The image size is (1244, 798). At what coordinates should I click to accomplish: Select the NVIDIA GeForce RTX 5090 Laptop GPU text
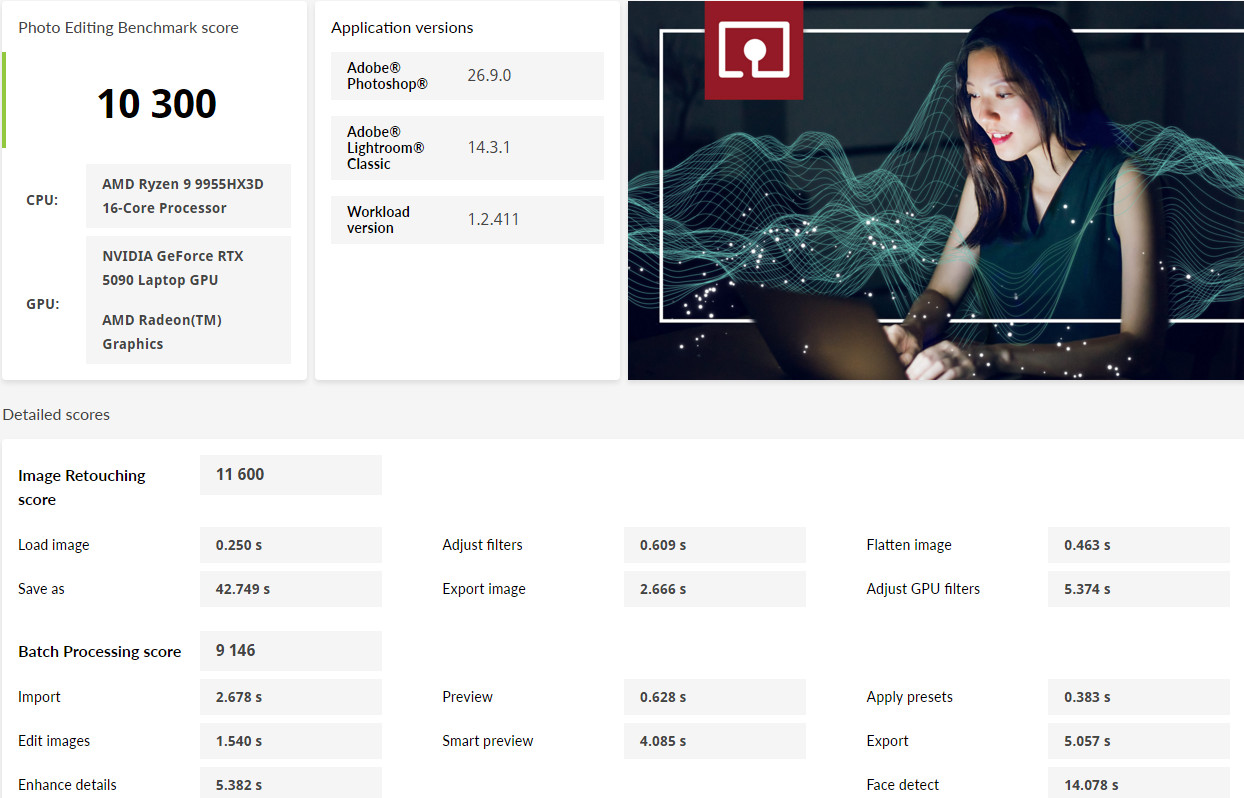[173, 268]
